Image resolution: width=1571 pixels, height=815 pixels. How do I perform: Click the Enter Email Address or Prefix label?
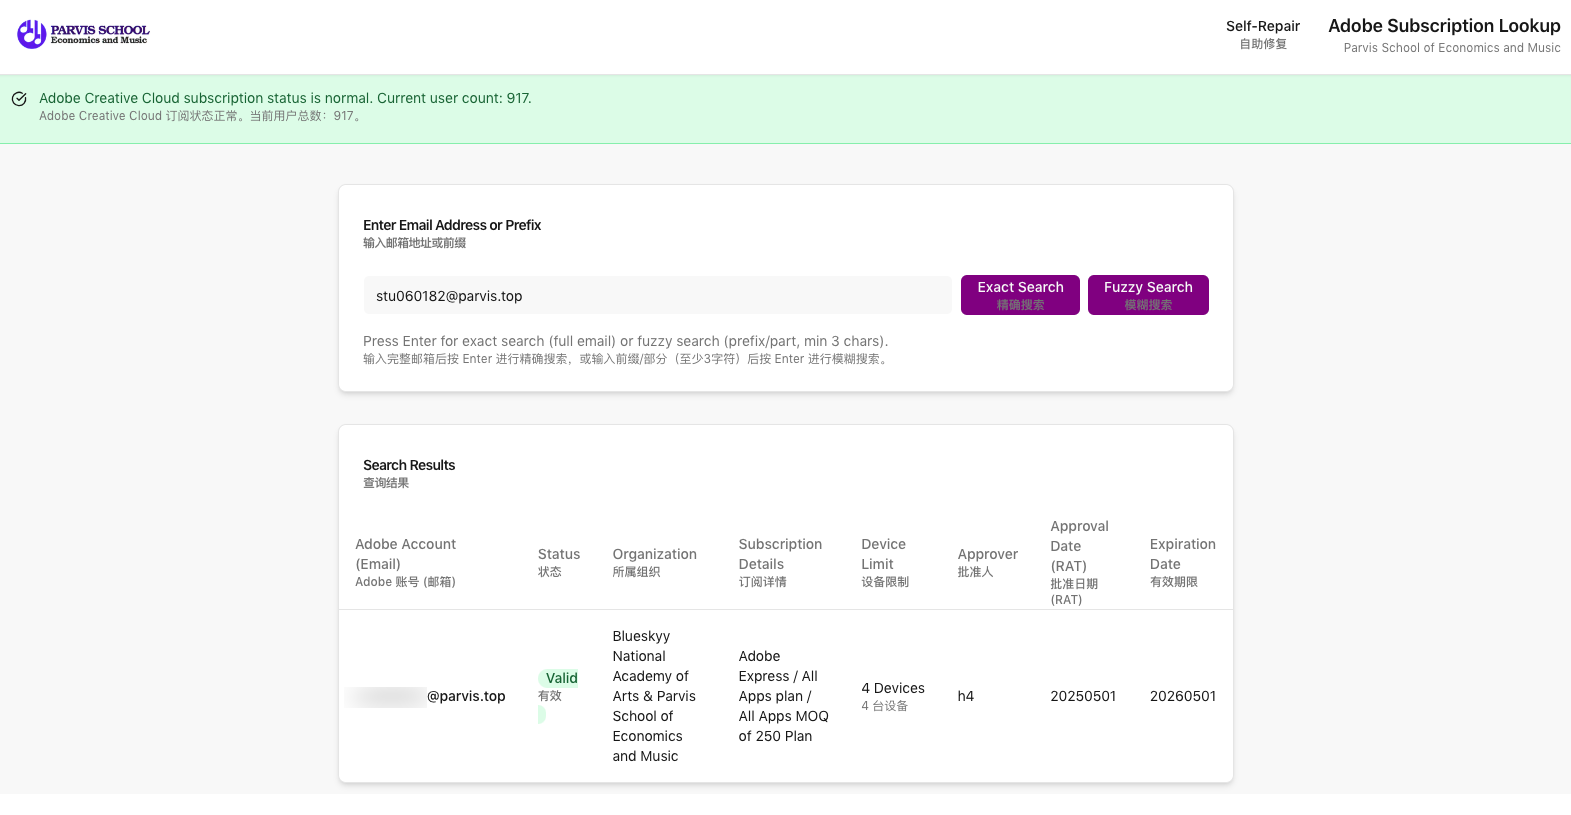tap(452, 225)
